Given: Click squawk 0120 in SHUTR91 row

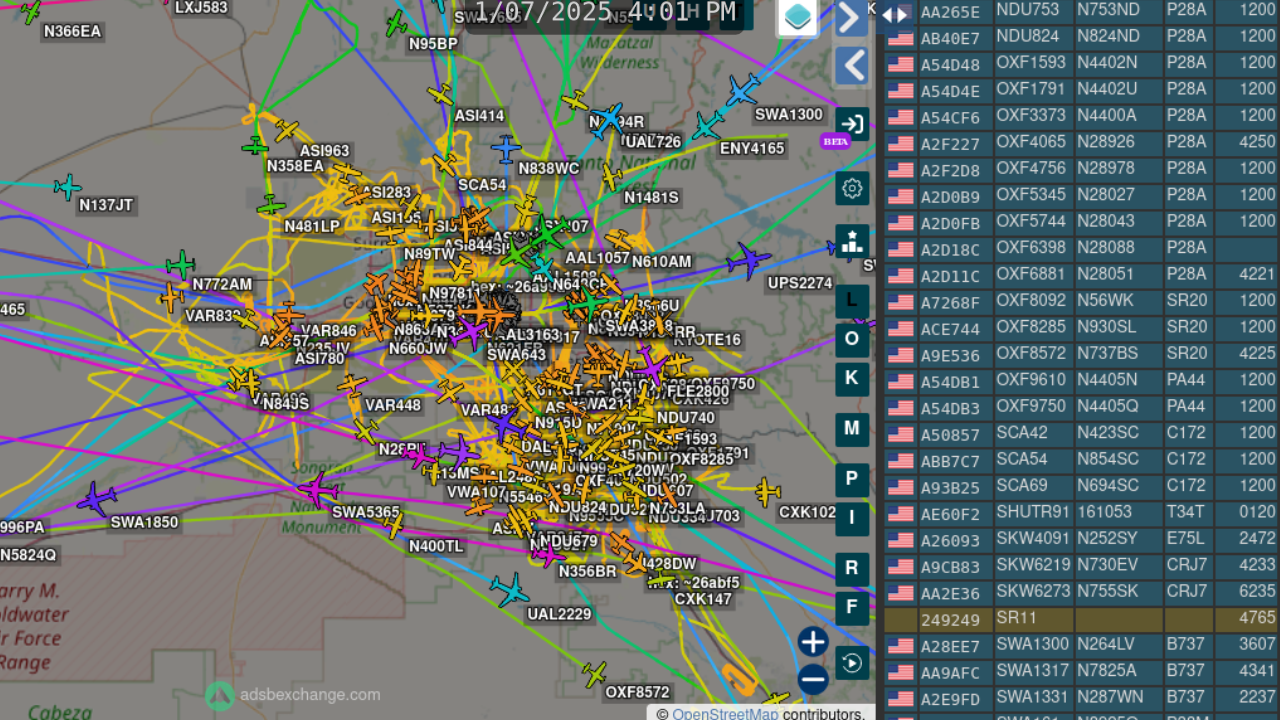Looking at the screenshot, I should coord(1257,512).
